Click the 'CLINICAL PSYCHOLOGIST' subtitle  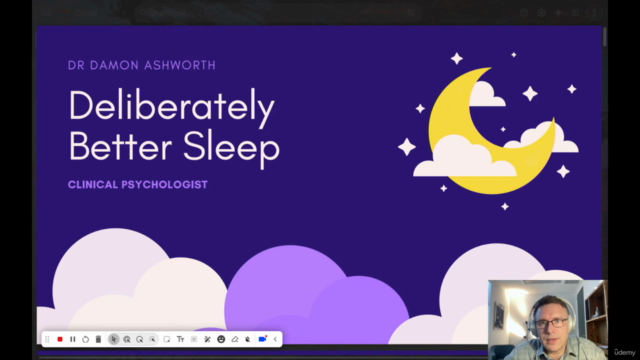(x=138, y=184)
